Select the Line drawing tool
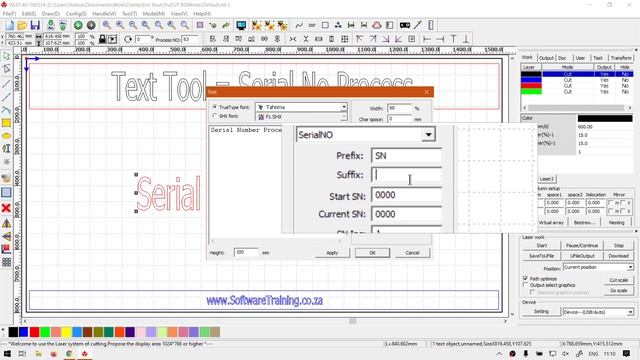Screen dimensions: 640x360 [x=6, y=84]
